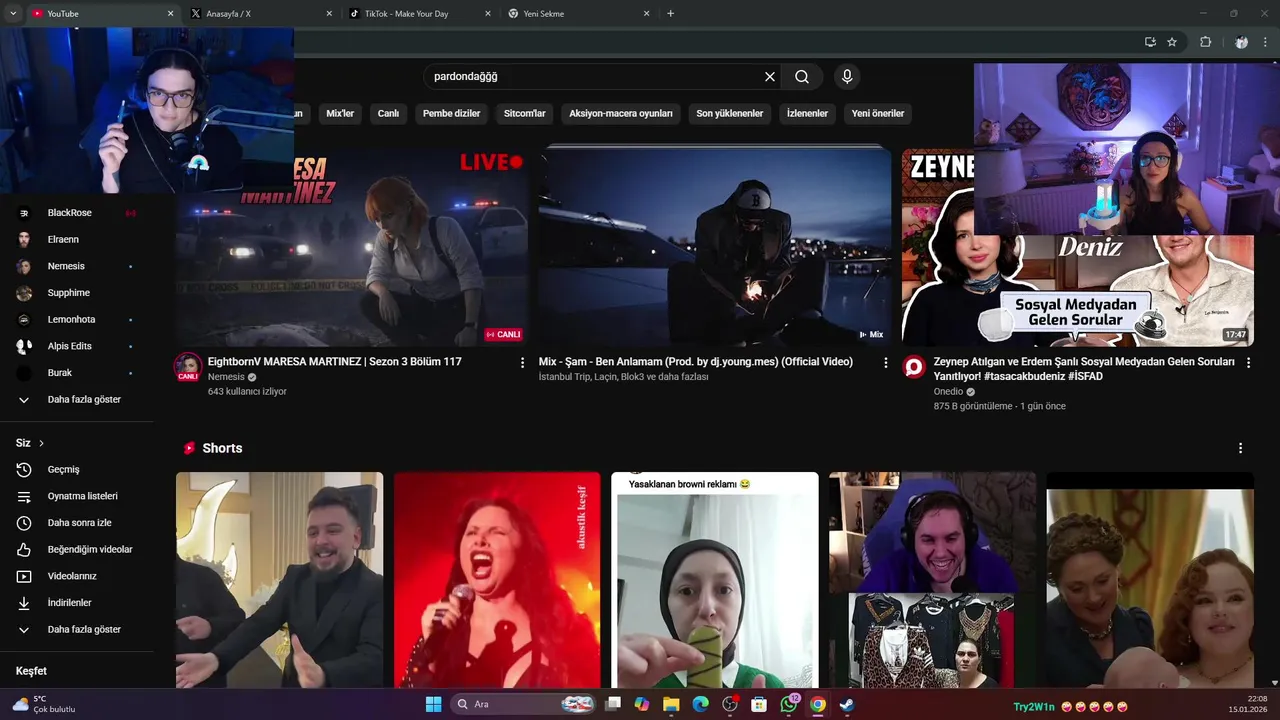
Task: Open a new tab with plus button
Action: [670, 14]
